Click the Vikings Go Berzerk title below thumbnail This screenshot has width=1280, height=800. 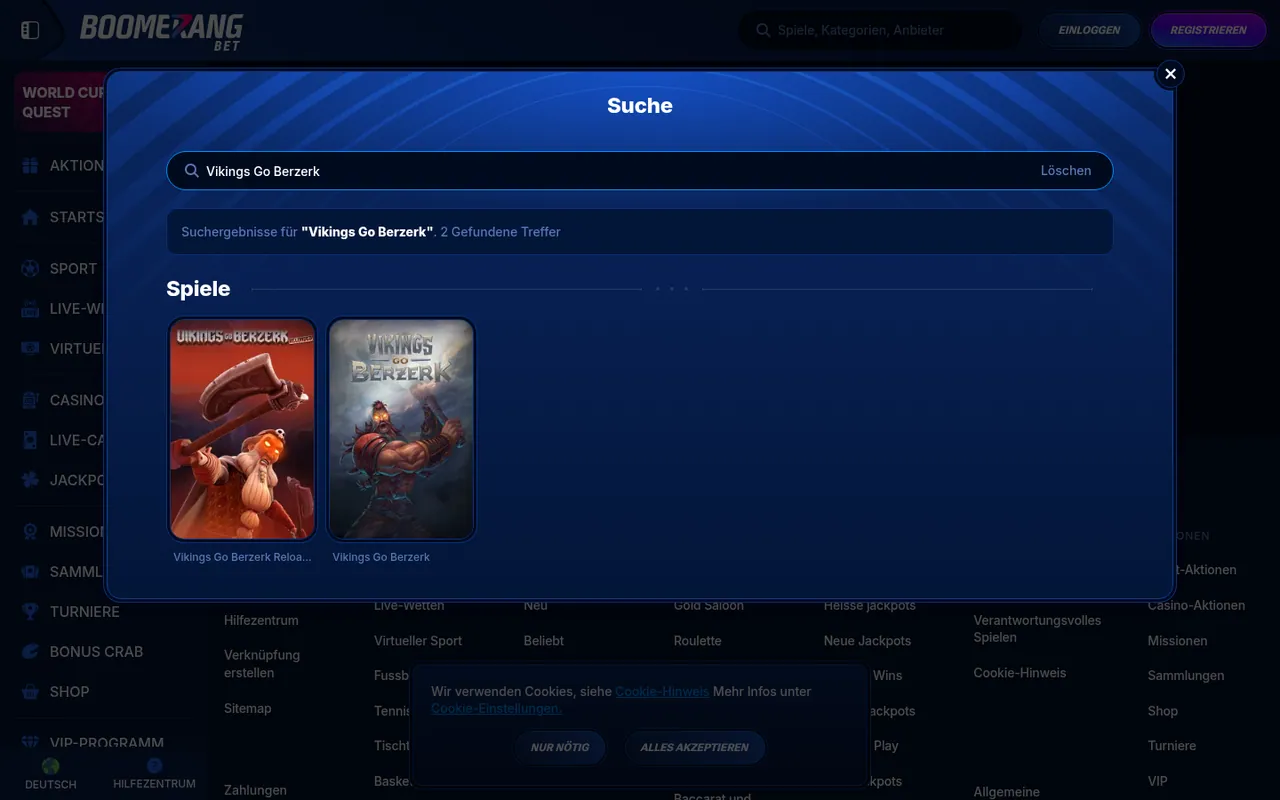[x=381, y=557]
